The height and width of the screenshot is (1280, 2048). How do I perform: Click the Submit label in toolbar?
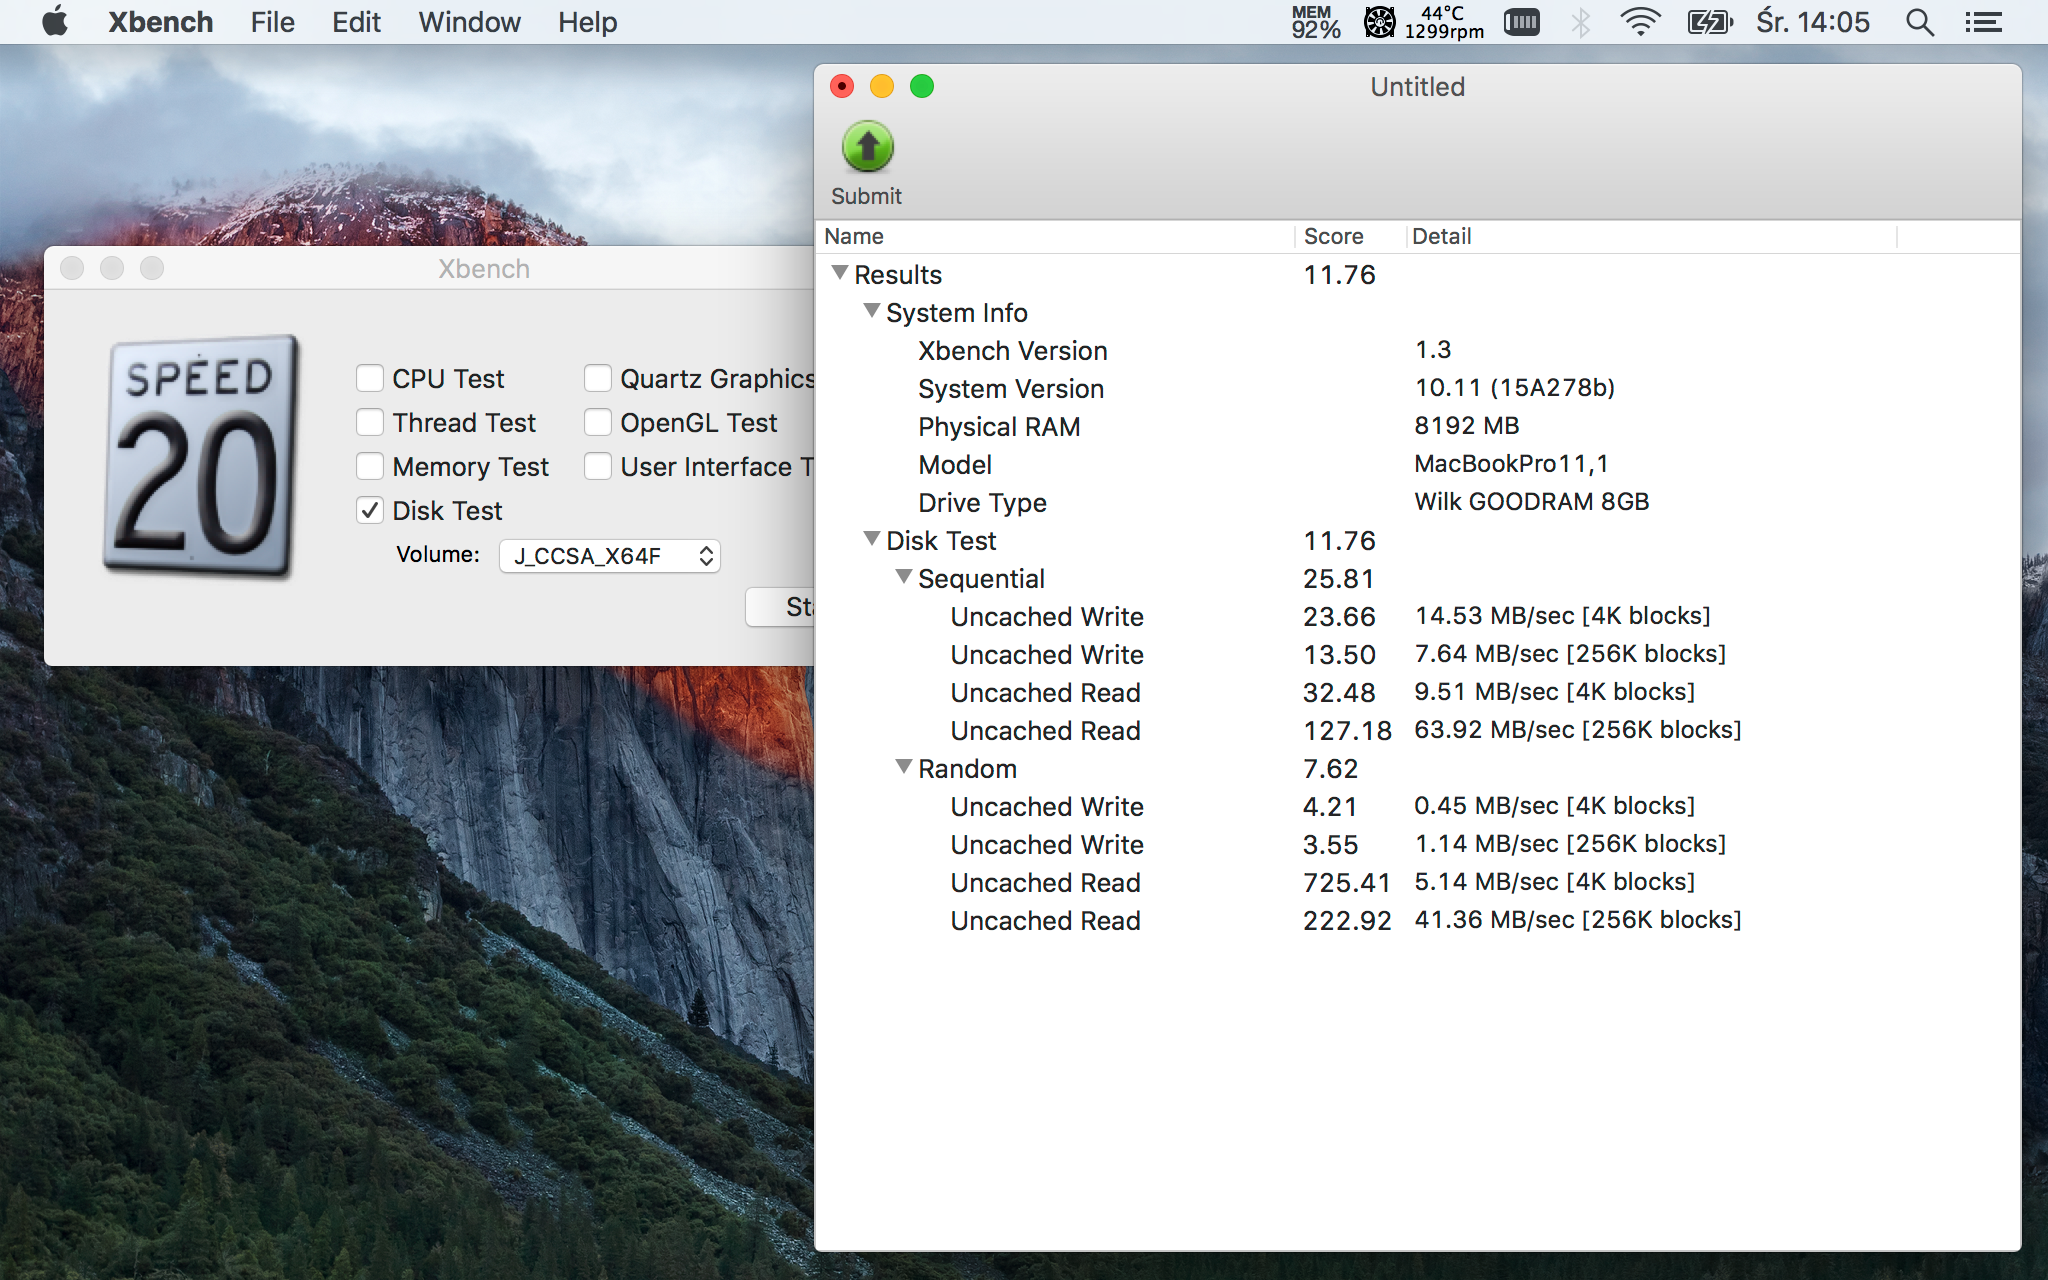pos(866,196)
